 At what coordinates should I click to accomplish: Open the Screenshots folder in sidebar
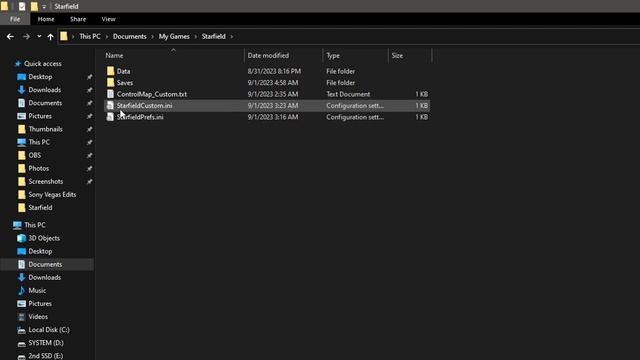tap(46, 181)
